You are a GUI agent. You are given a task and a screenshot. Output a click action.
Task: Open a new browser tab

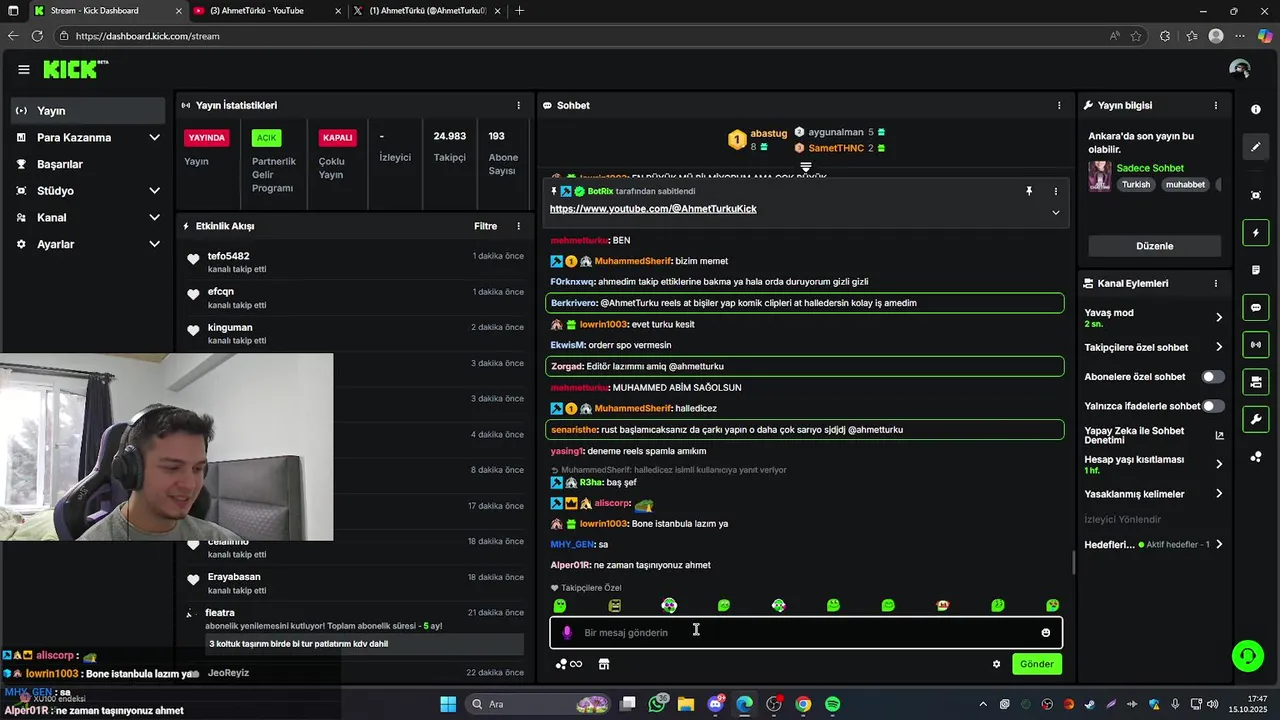click(x=519, y=11)
